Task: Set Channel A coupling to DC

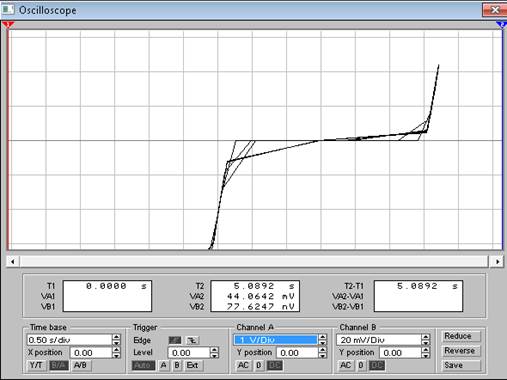Action: click(275, 365)
